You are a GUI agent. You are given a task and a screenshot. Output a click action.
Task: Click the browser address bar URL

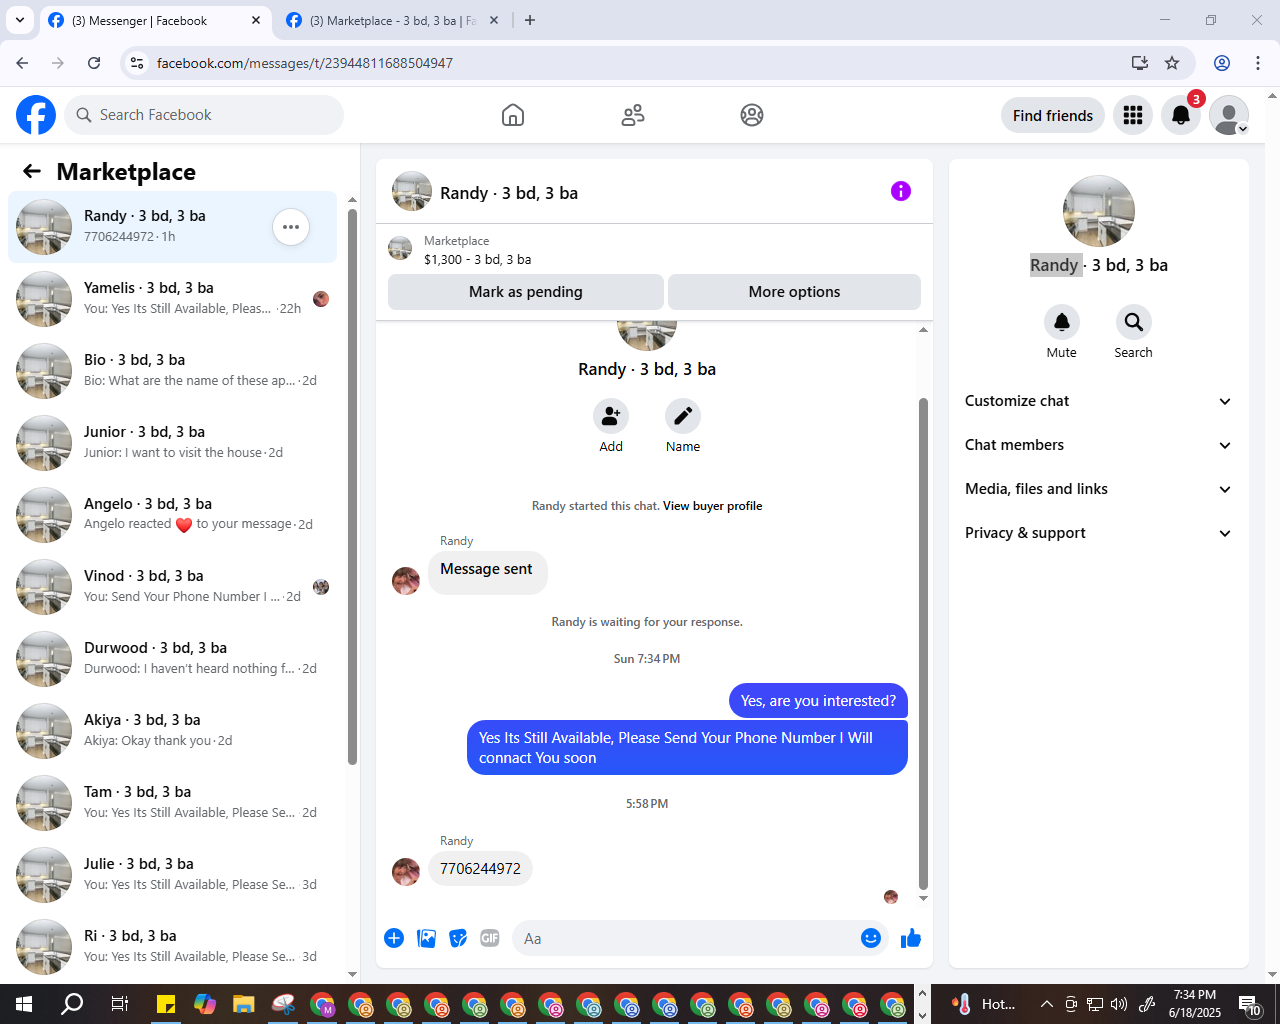coord(305,63)
